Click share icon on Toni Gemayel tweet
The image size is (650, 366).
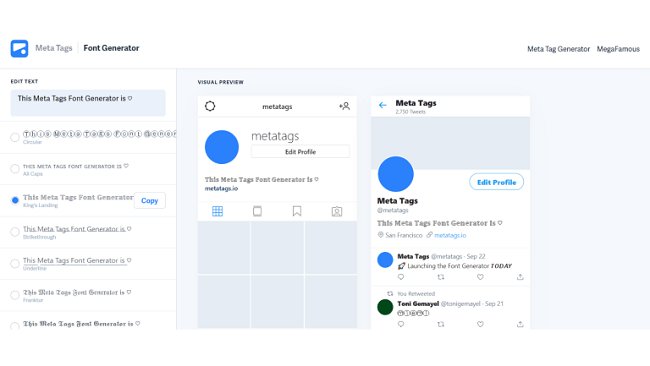(x=520, y=324)
